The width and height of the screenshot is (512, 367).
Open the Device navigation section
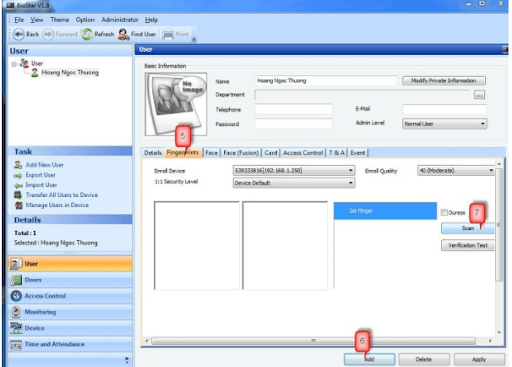pyautogui.click(x=70, y=328)
